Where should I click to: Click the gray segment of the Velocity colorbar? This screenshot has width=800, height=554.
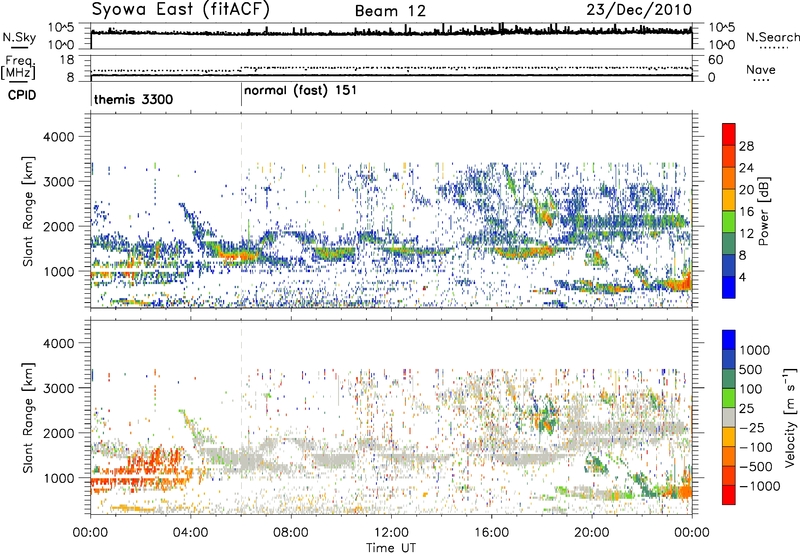729,418
